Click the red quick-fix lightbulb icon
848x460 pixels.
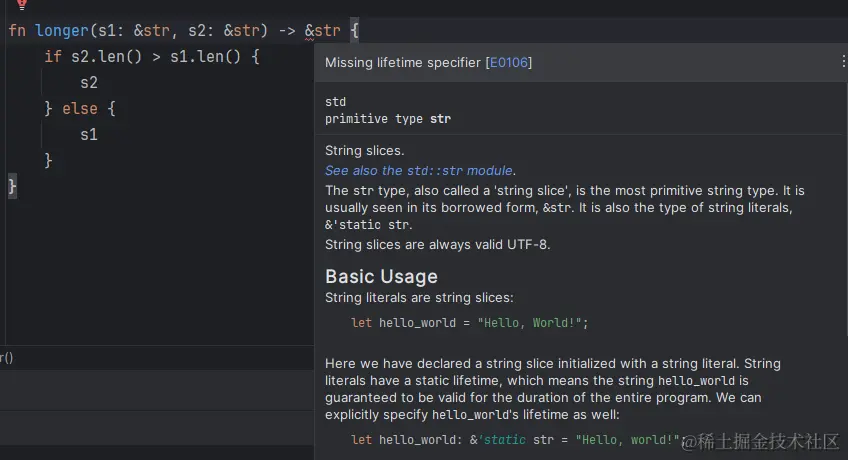pyautogui.click(x=21, y=4)
